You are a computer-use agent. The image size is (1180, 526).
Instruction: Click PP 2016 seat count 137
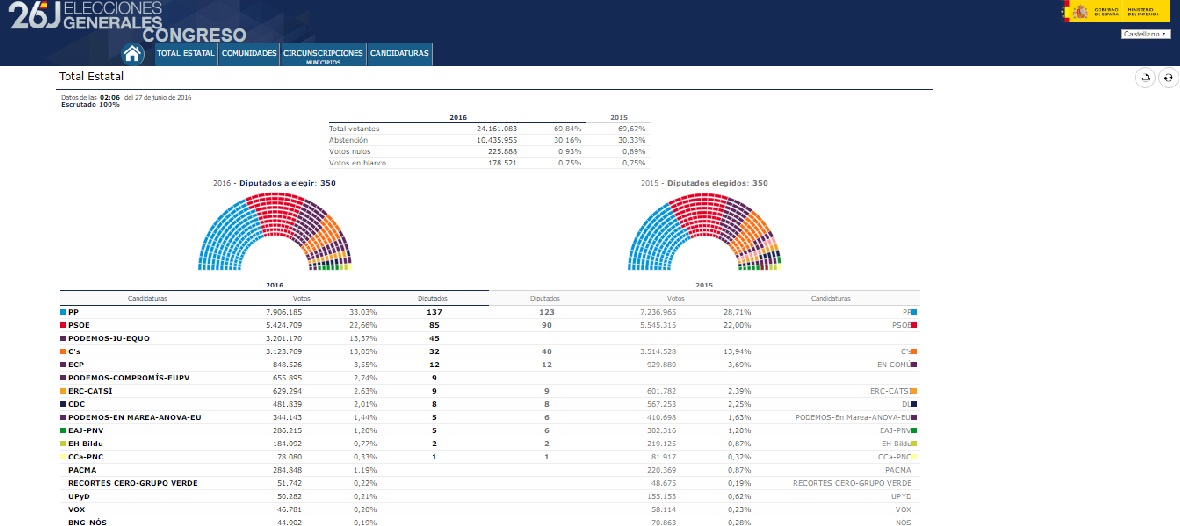tap(433, 311)
